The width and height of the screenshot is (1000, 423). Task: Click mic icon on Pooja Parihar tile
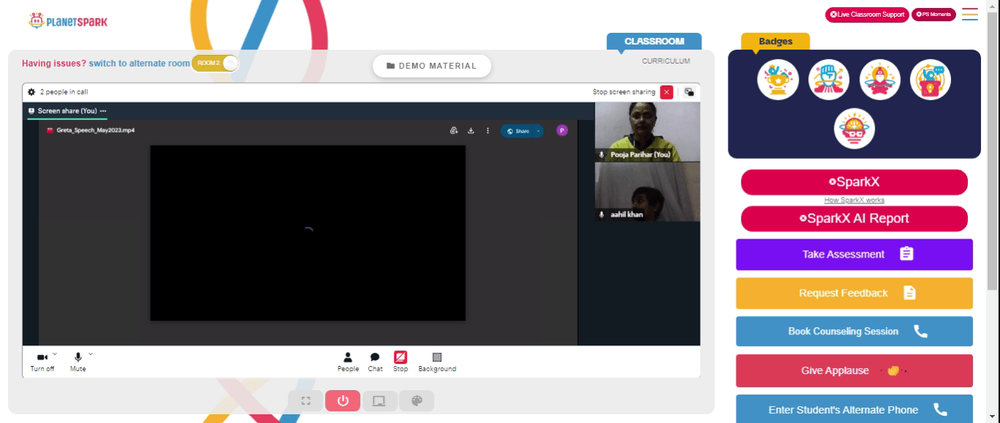(x=601, y=155)
